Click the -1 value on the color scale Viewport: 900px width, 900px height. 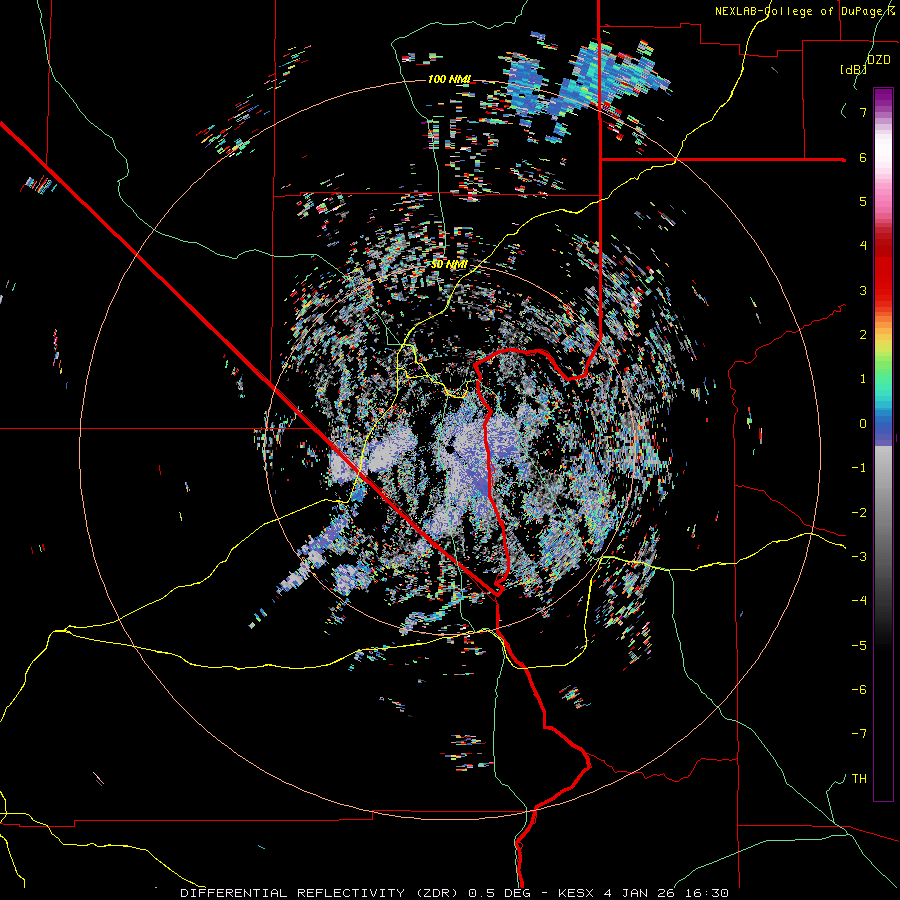click(x=859, y=468)
